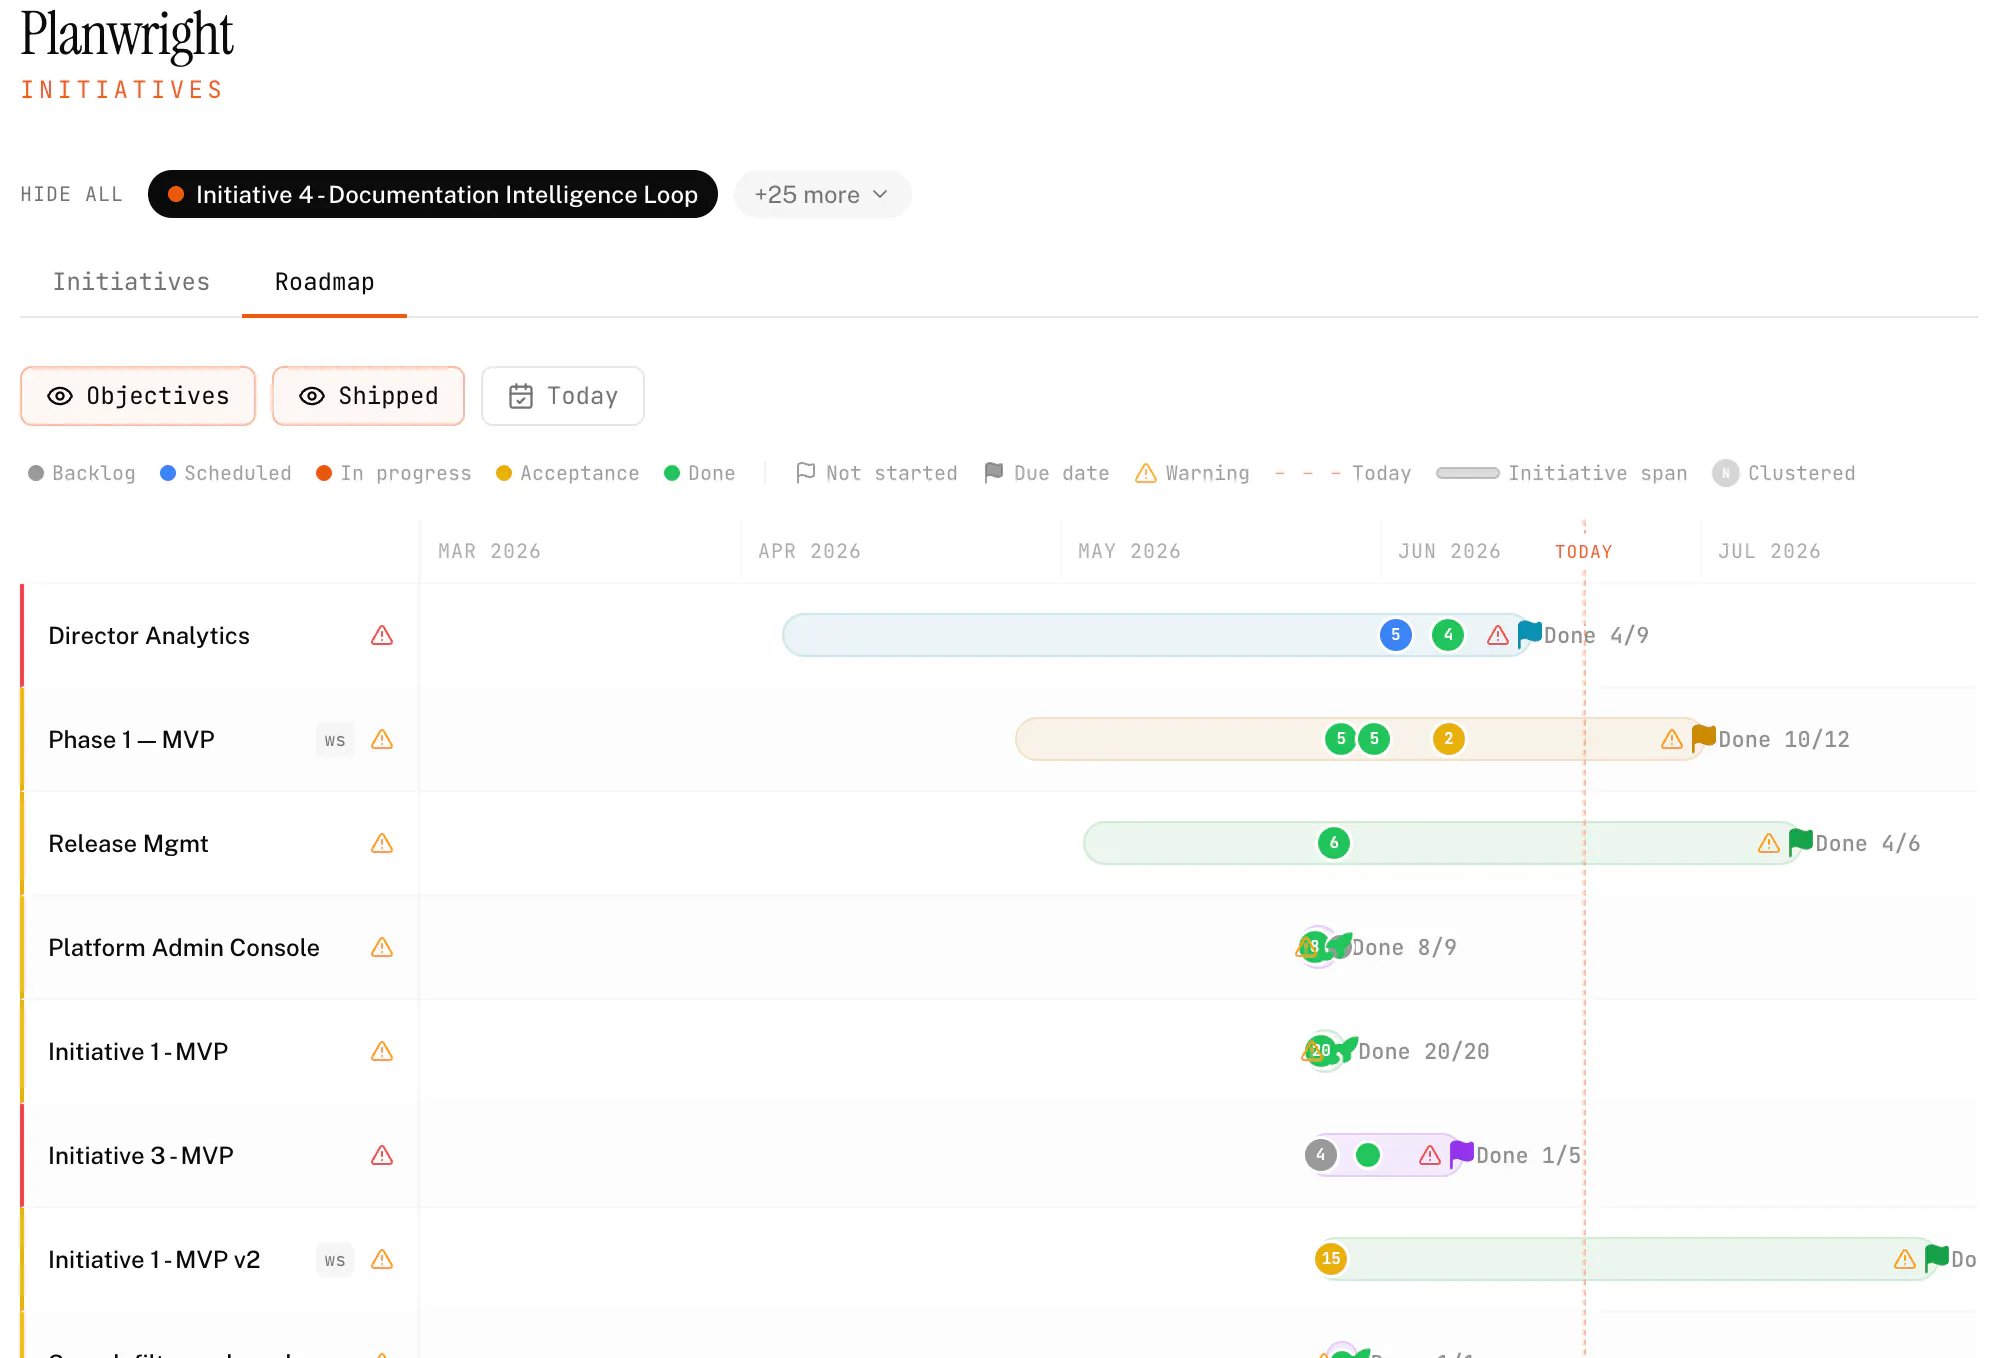Open Director Analytics row
This screenshot has height=1358, width=1994.
pyautogui.click(x=149, y=636)
